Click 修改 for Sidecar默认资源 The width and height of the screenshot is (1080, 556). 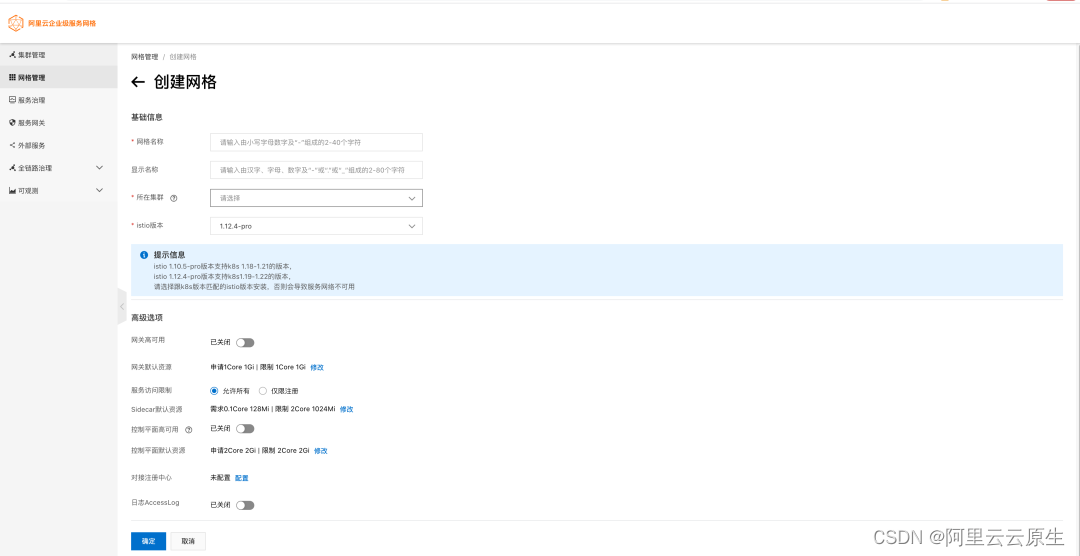coord(346,409)
